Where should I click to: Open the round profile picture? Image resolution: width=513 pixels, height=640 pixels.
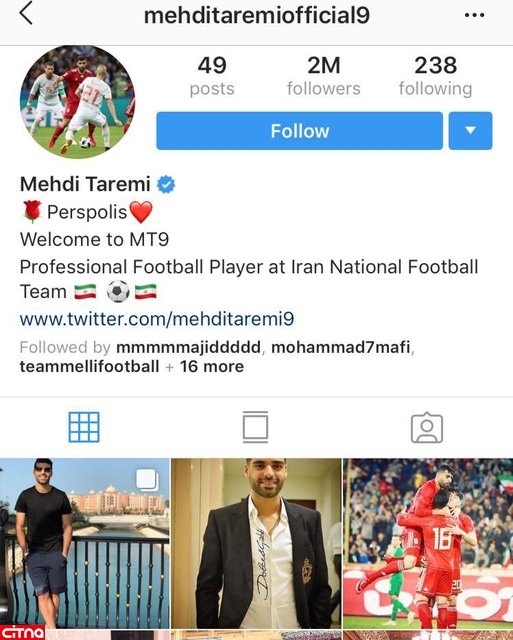tap(78, 102)
